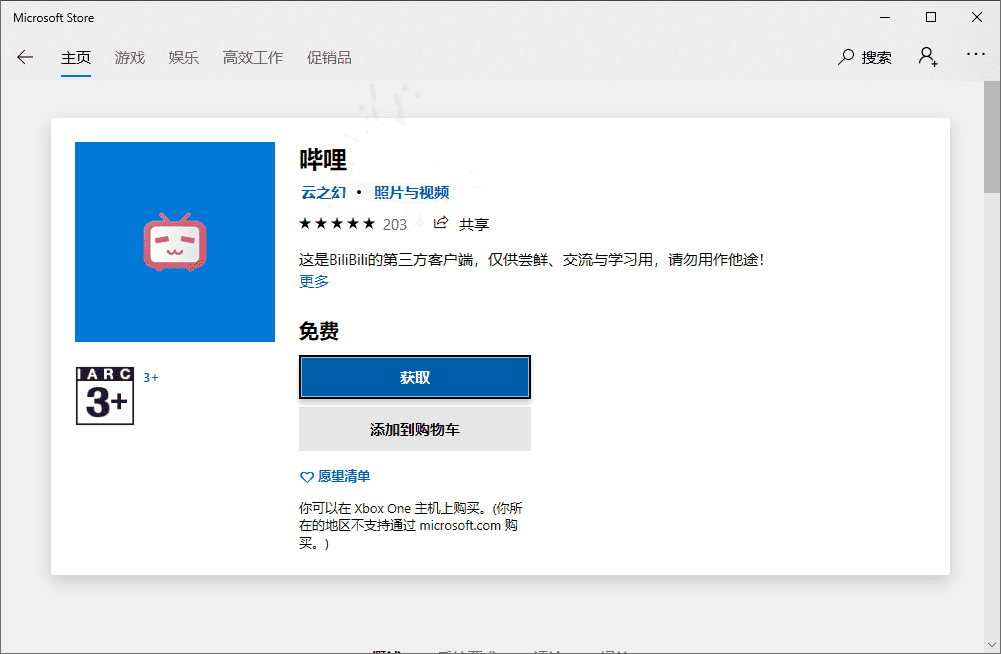Image resolution: width=1001 pixels, height=654 pixels.
Task: Click the account sign-in person icon
Action: [x=928, y=57]
